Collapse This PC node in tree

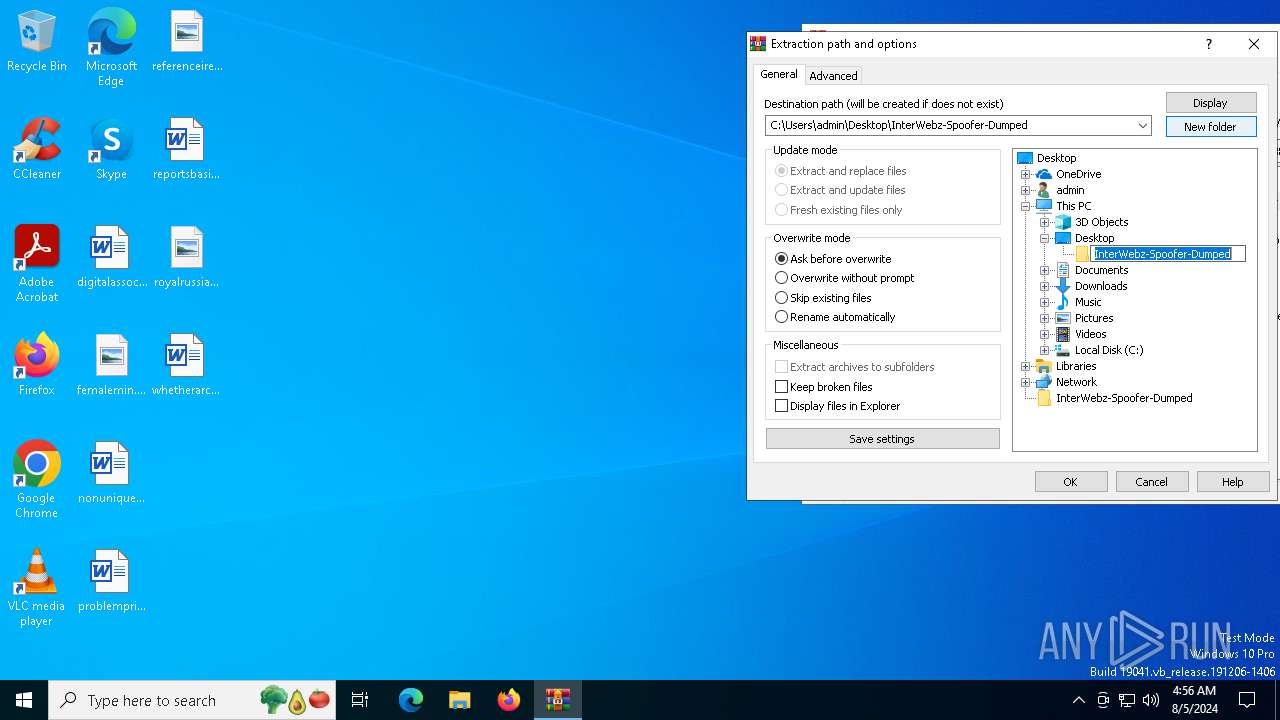point(1025,206)
